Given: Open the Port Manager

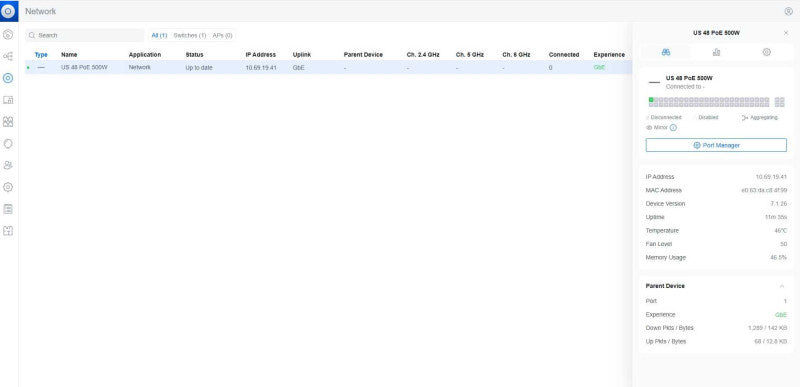Looking at the screenshot, I should coord(716,145).
